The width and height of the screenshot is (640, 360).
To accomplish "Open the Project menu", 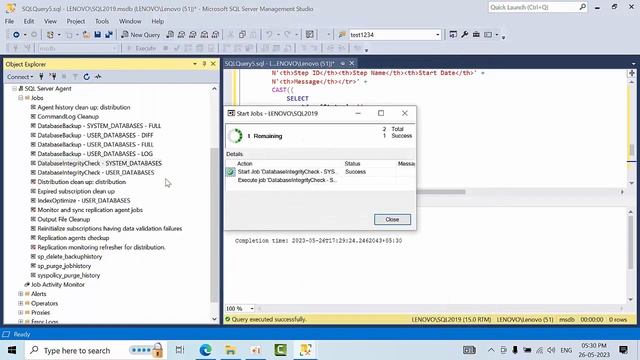I will 76,21.
